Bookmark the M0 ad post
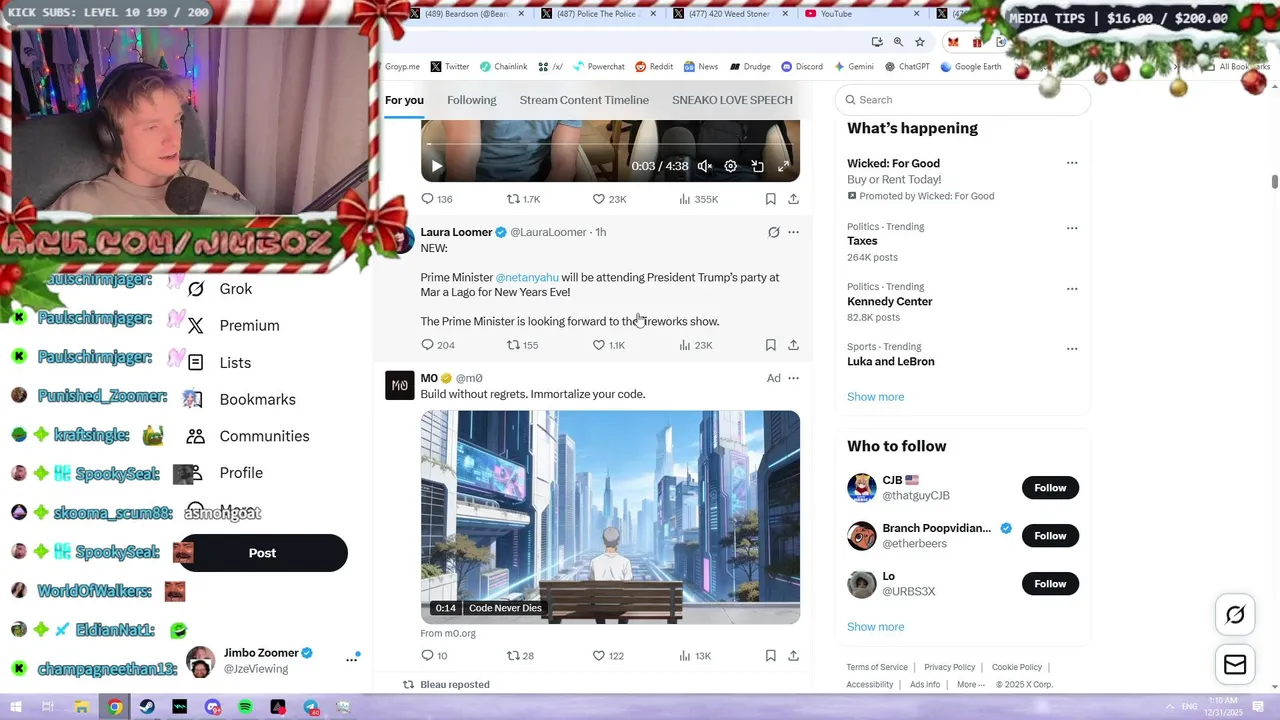 tap(770, 656)
